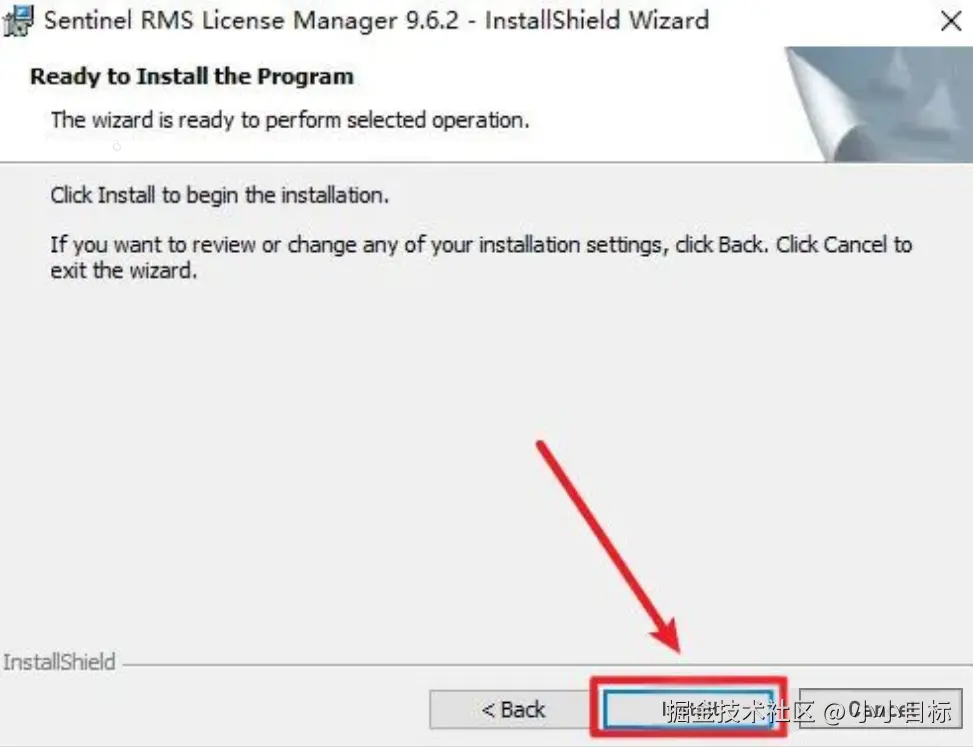Click the 'Ready to Install the Program' heading
The height and width of the screenshot is (747, 973).
tap(192, 76)
